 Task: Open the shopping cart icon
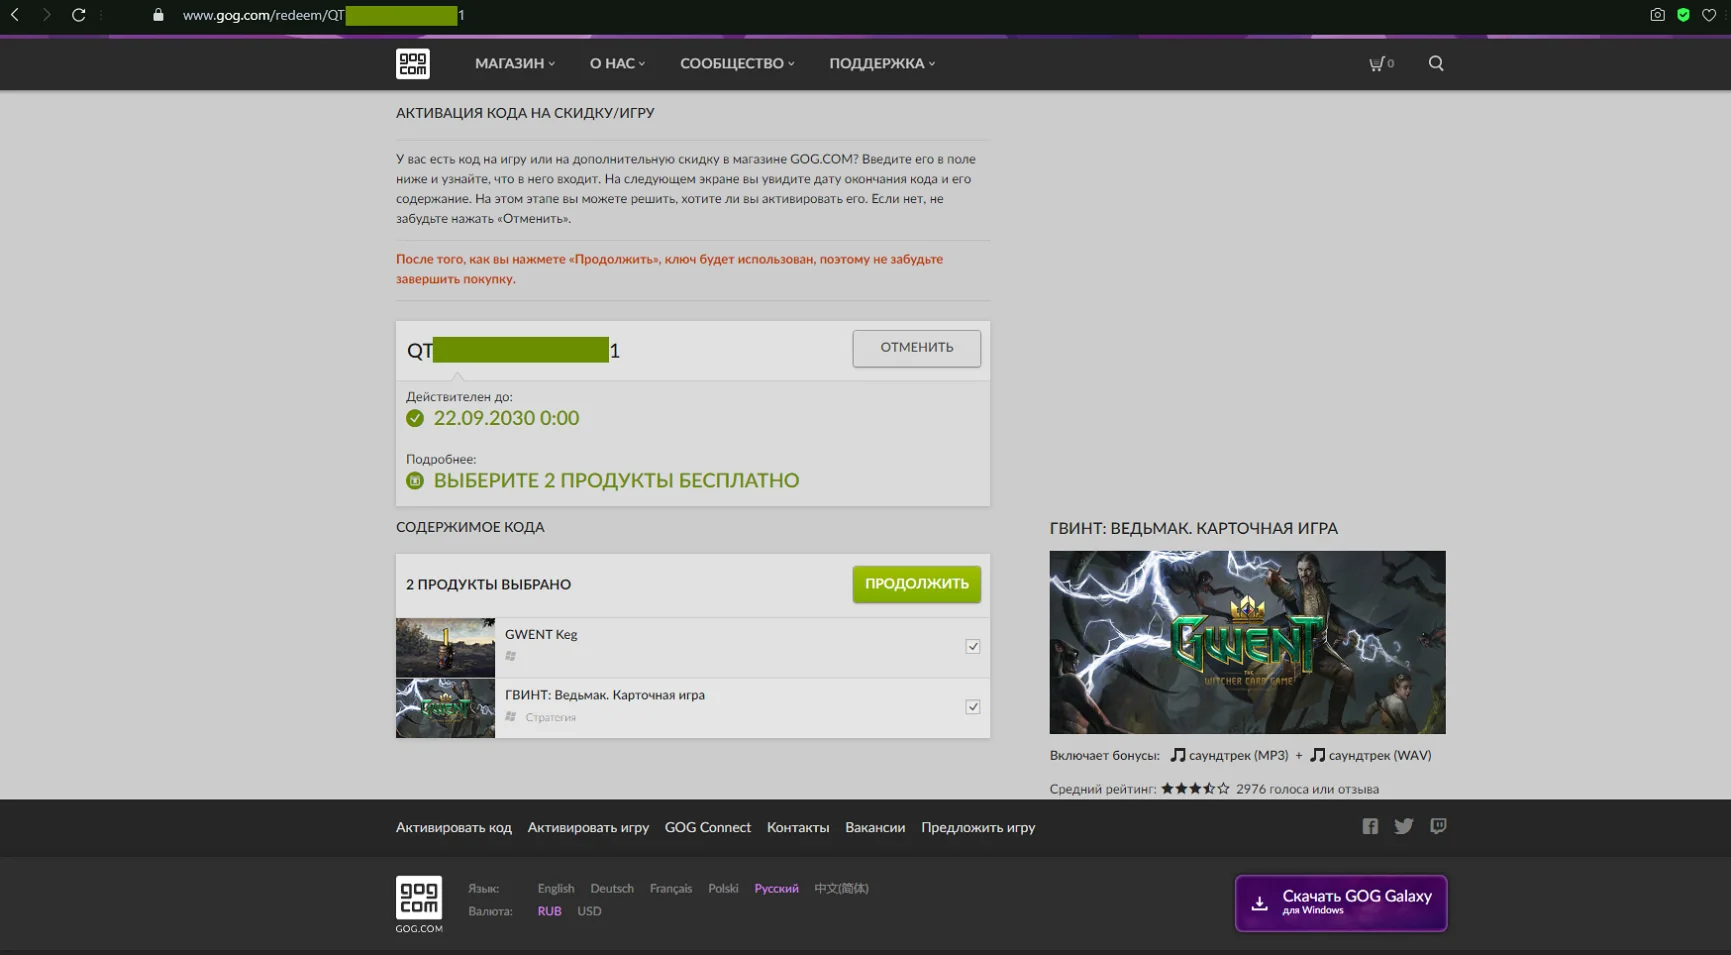(1379, 64)
